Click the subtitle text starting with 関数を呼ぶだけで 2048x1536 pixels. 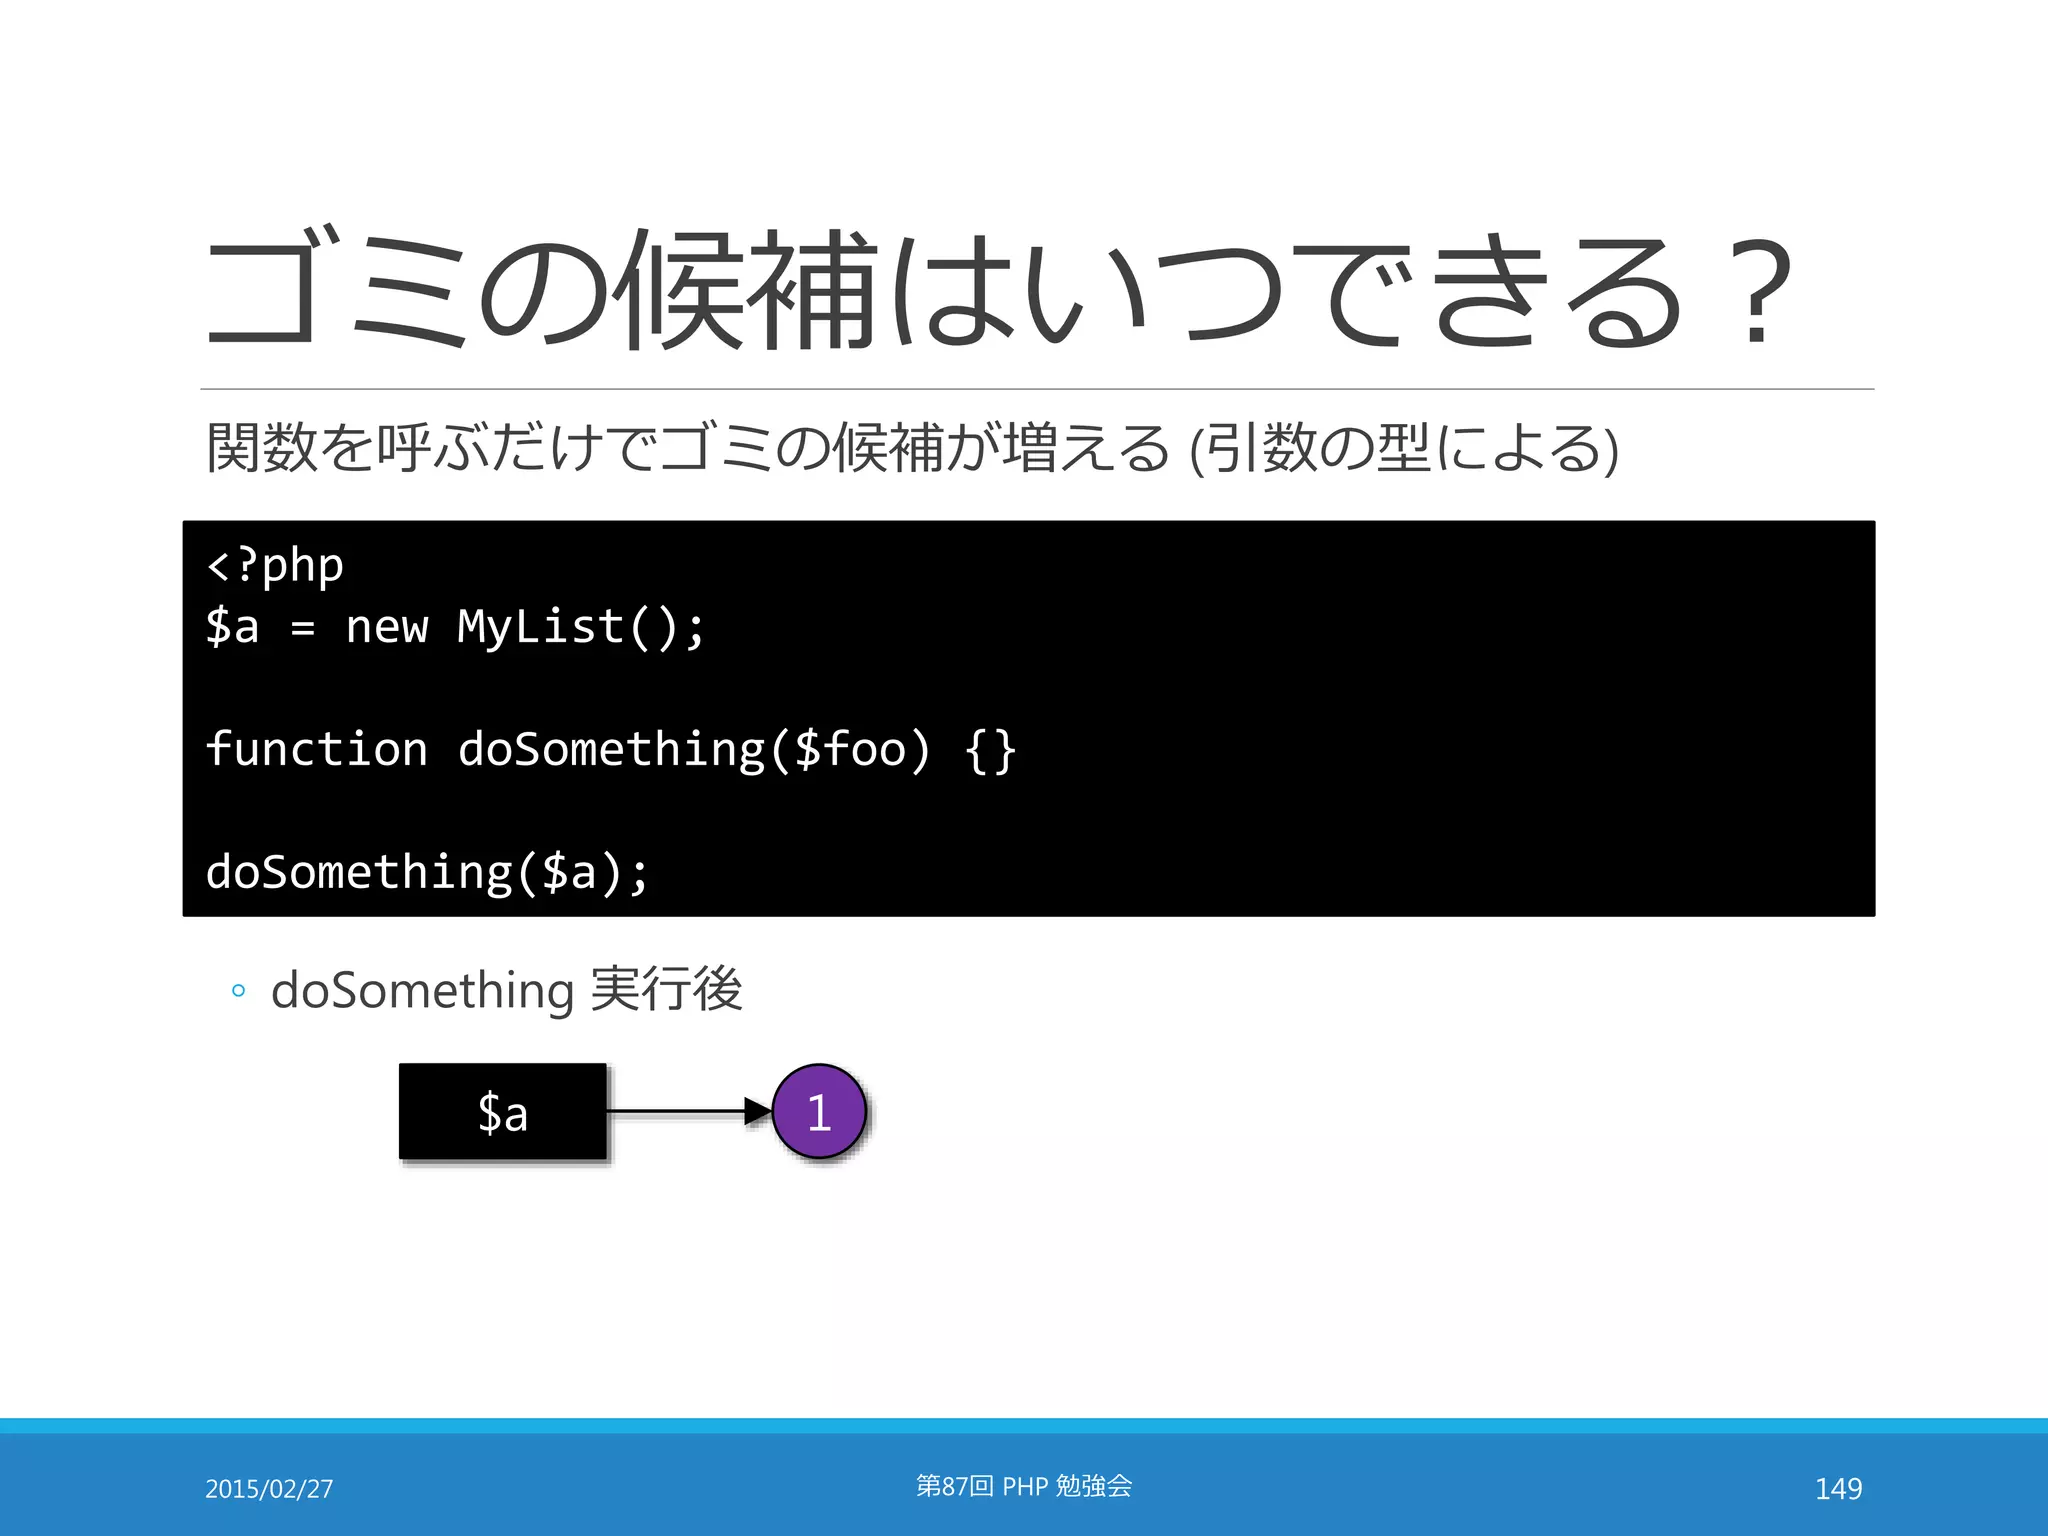[690, 447]
